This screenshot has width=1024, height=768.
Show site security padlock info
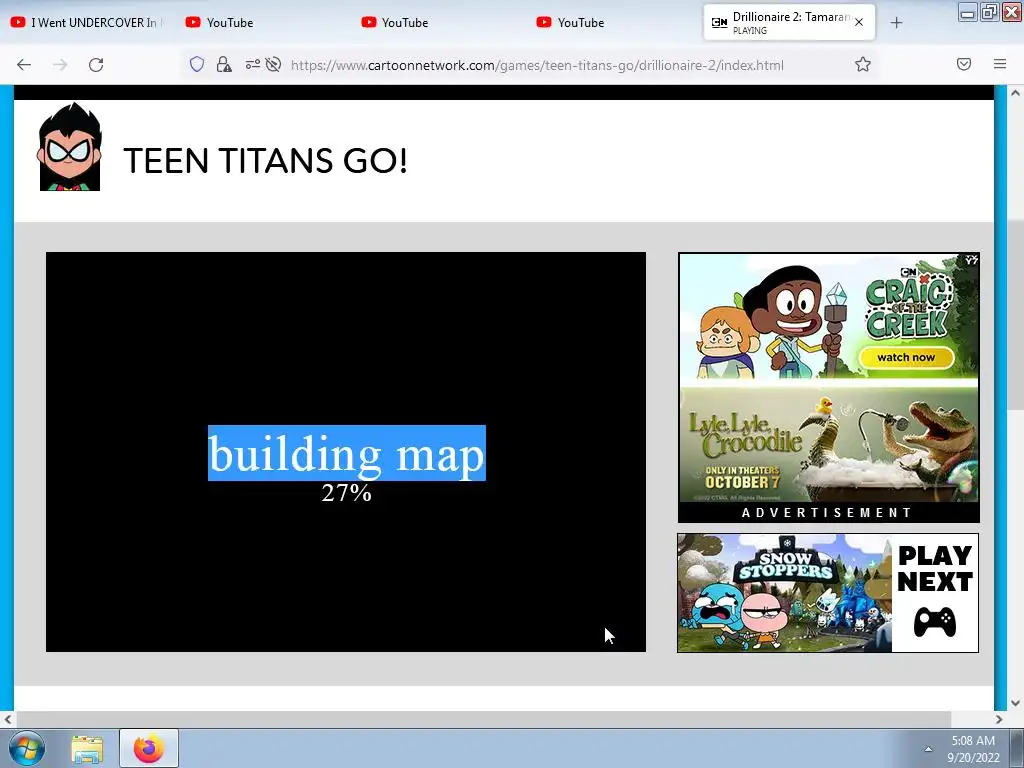click(224, 64)
